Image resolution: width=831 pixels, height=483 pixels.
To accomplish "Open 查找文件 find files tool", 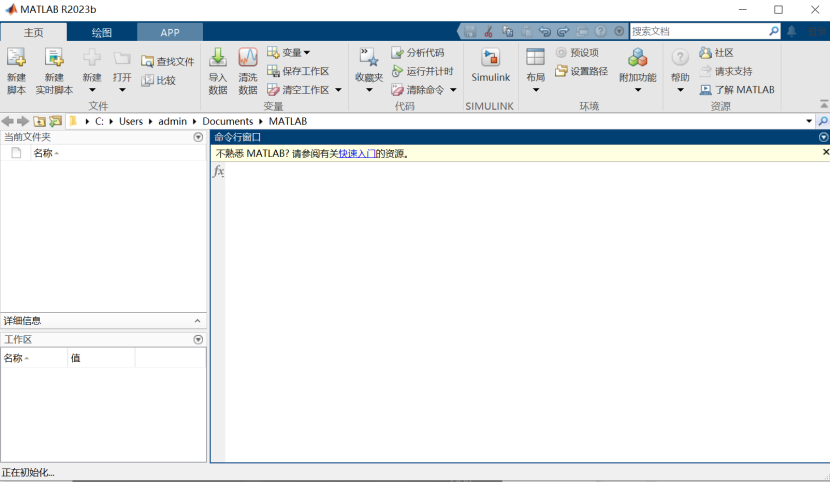I will (168, 62).
